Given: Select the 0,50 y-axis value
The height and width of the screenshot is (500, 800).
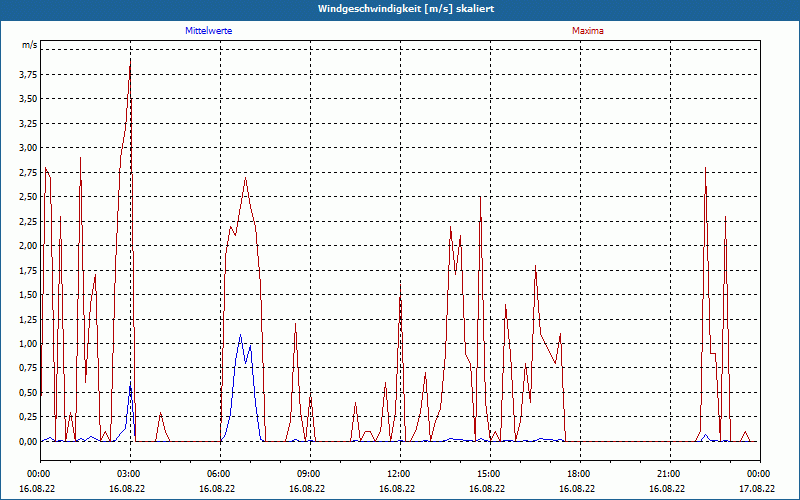Looking at the screenshot, I should [28, 393].
